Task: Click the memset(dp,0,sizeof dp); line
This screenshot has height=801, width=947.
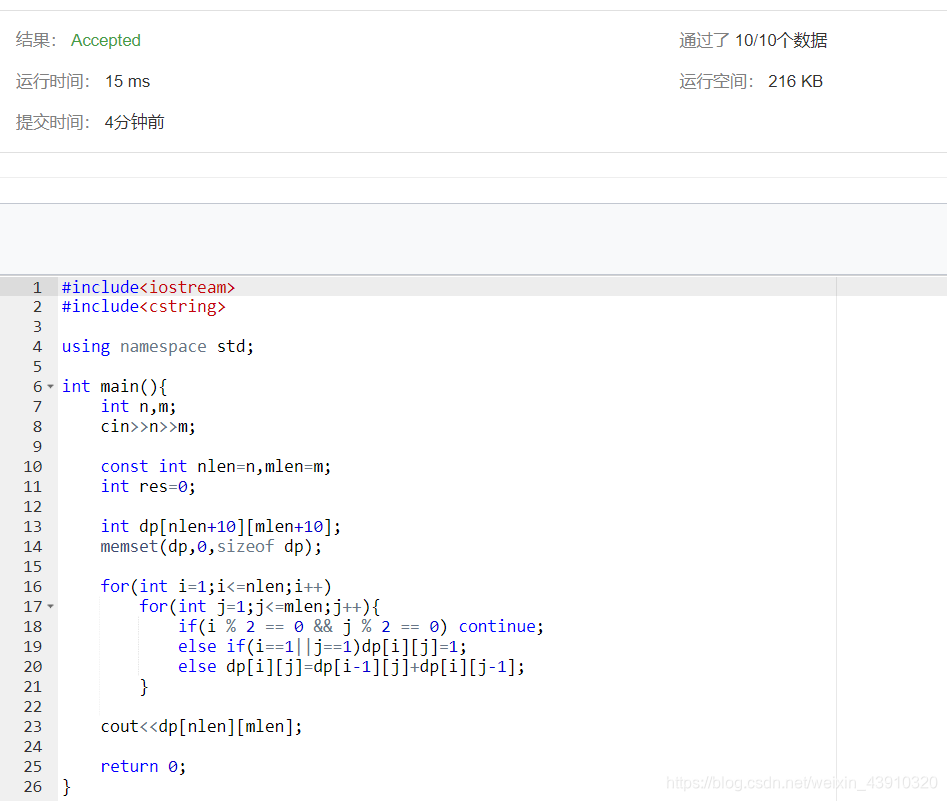Action: [x=211, y=547]
